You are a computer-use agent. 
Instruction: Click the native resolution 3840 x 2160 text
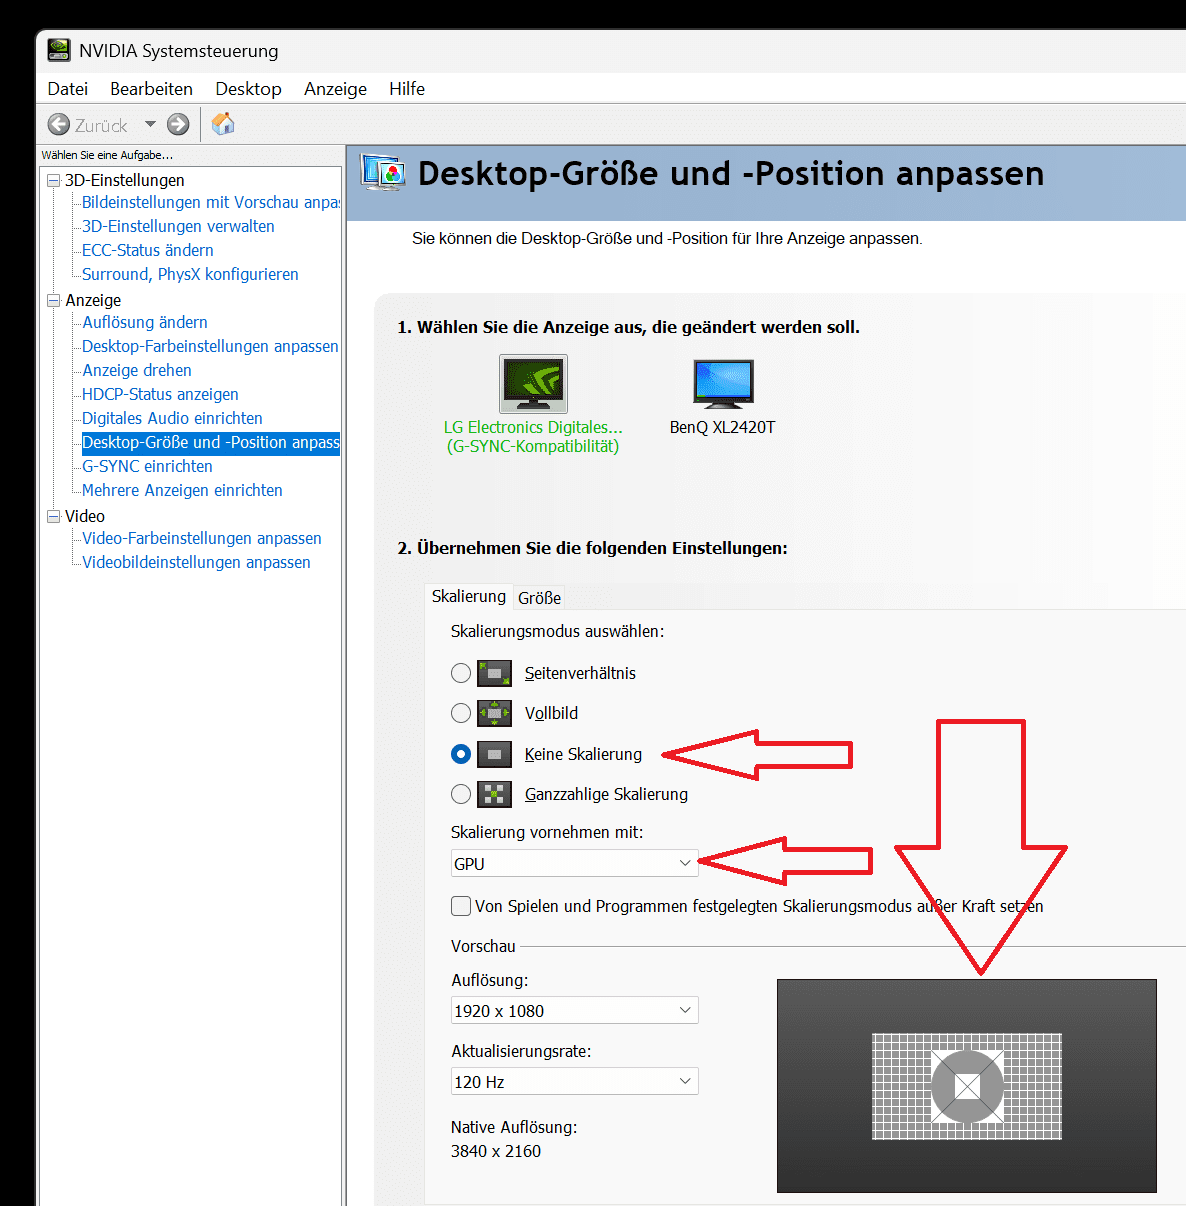tap(496, 1151)
